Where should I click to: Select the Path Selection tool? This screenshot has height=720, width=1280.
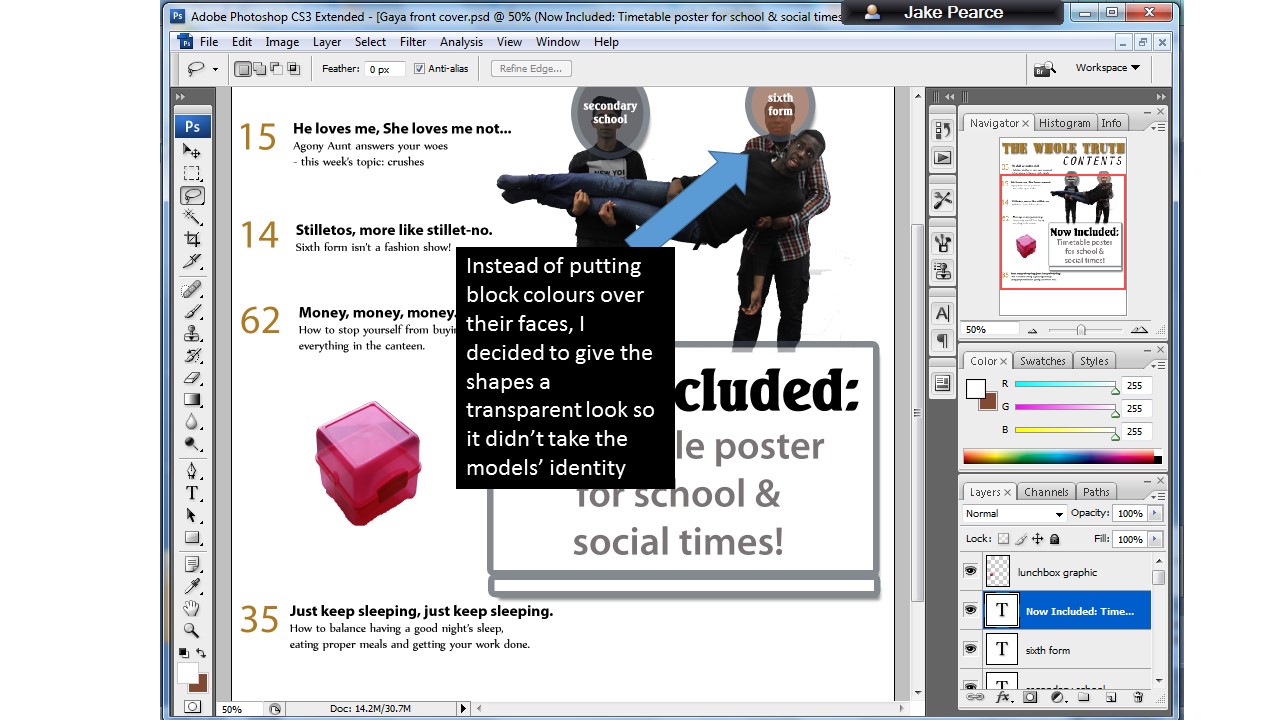coord(192,515)
